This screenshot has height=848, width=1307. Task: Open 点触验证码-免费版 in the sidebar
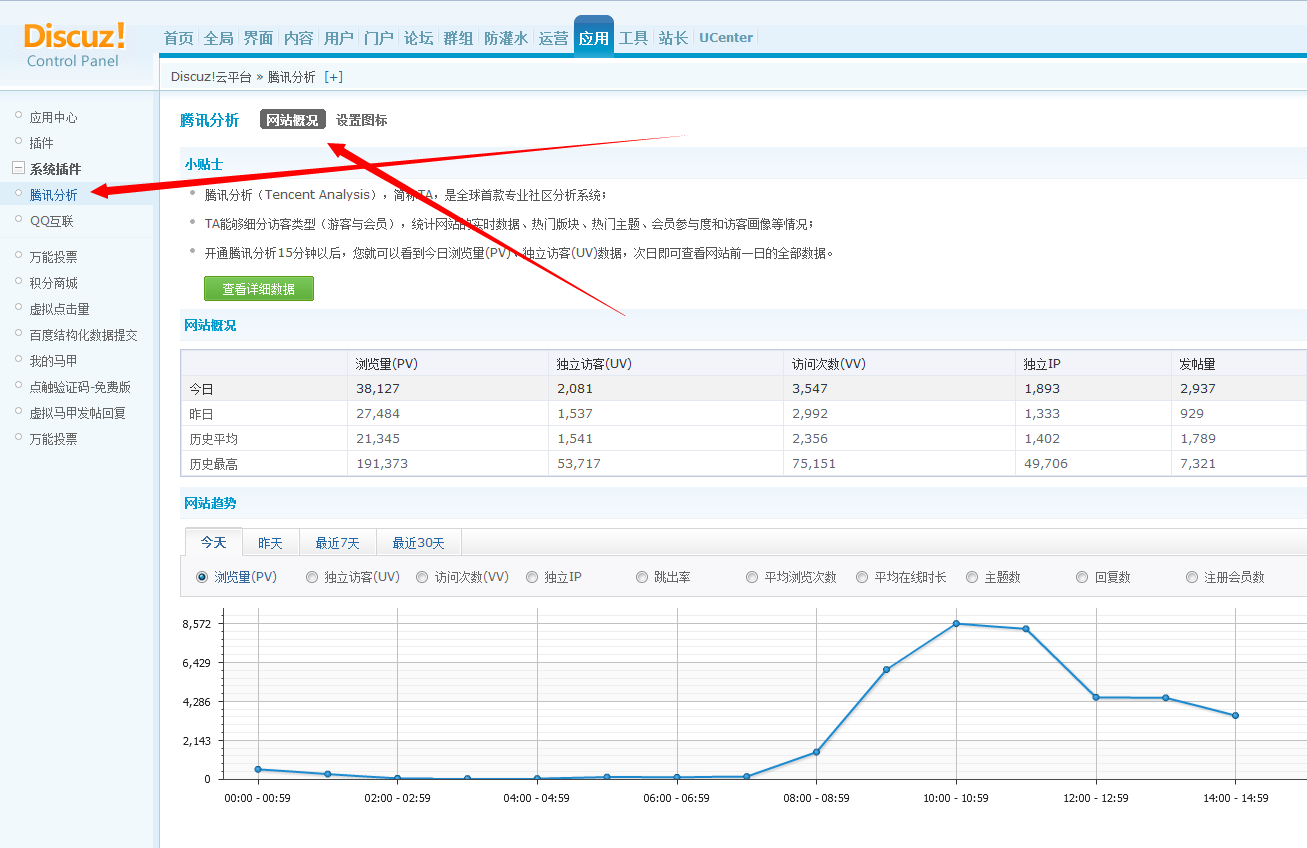[x=80, y=387]
